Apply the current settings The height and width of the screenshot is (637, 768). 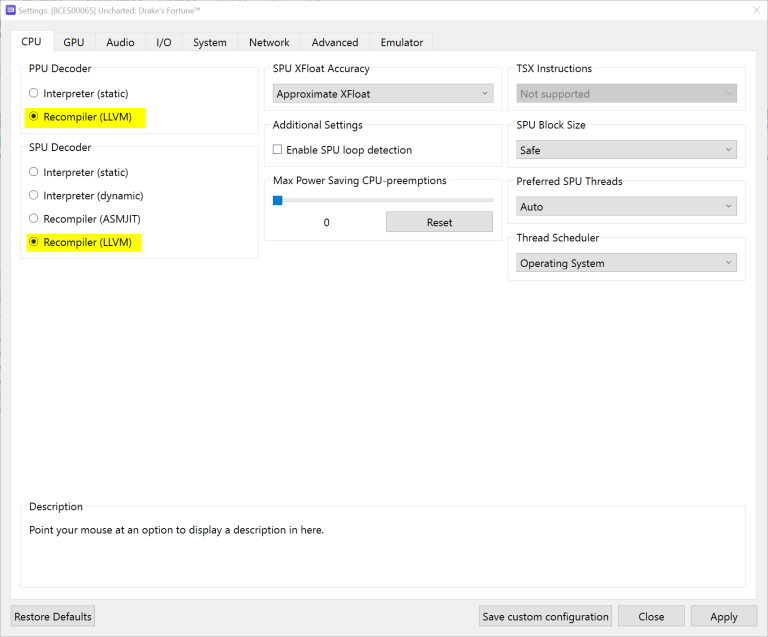723,616
